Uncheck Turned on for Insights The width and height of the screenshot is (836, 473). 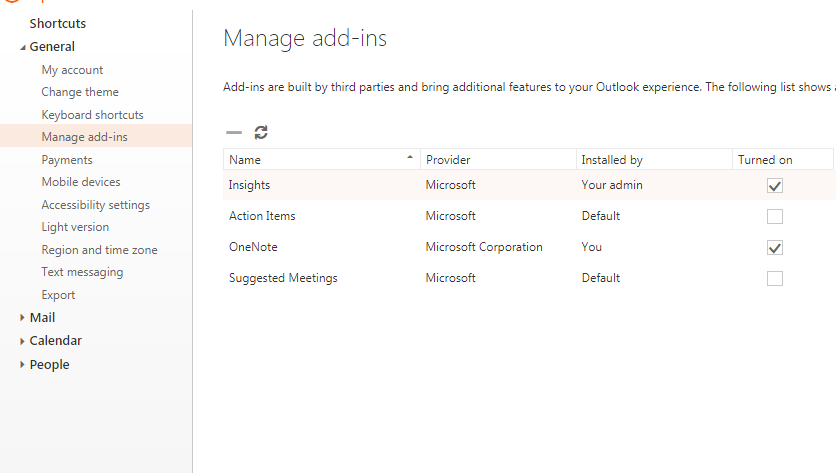click(775, 186)
